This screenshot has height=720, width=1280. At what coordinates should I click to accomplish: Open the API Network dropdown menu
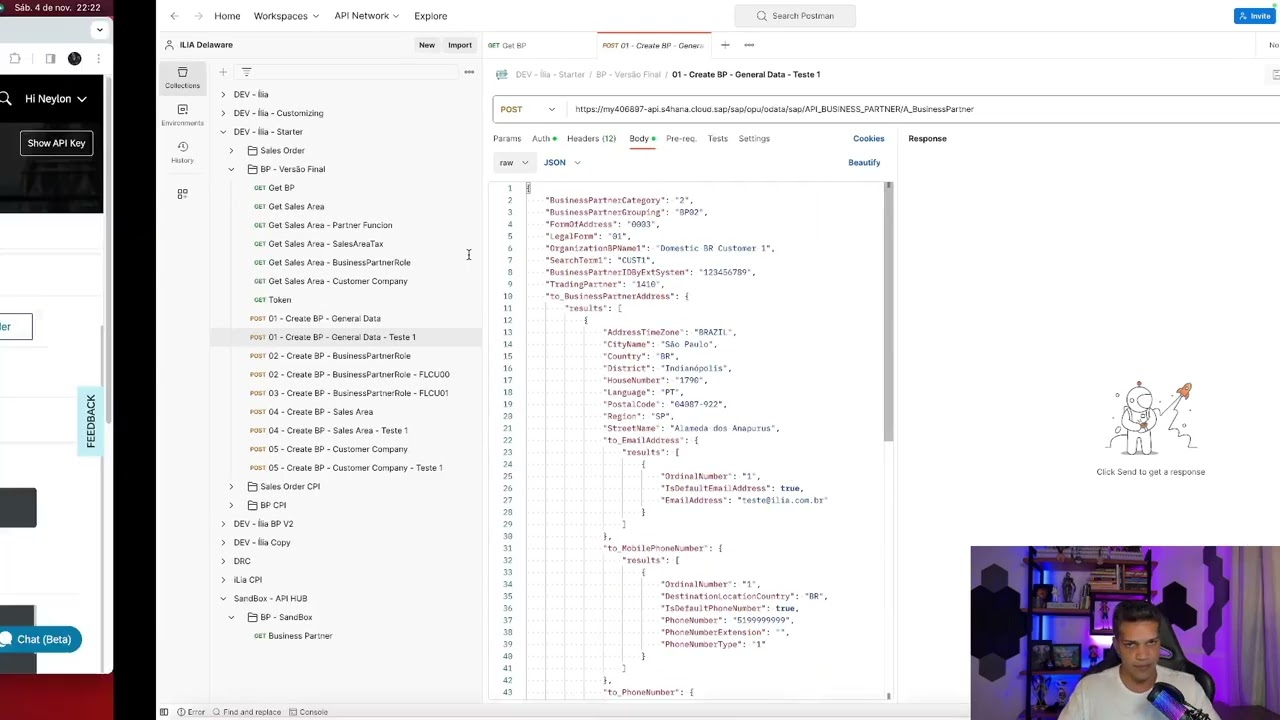tap(366, 16)
